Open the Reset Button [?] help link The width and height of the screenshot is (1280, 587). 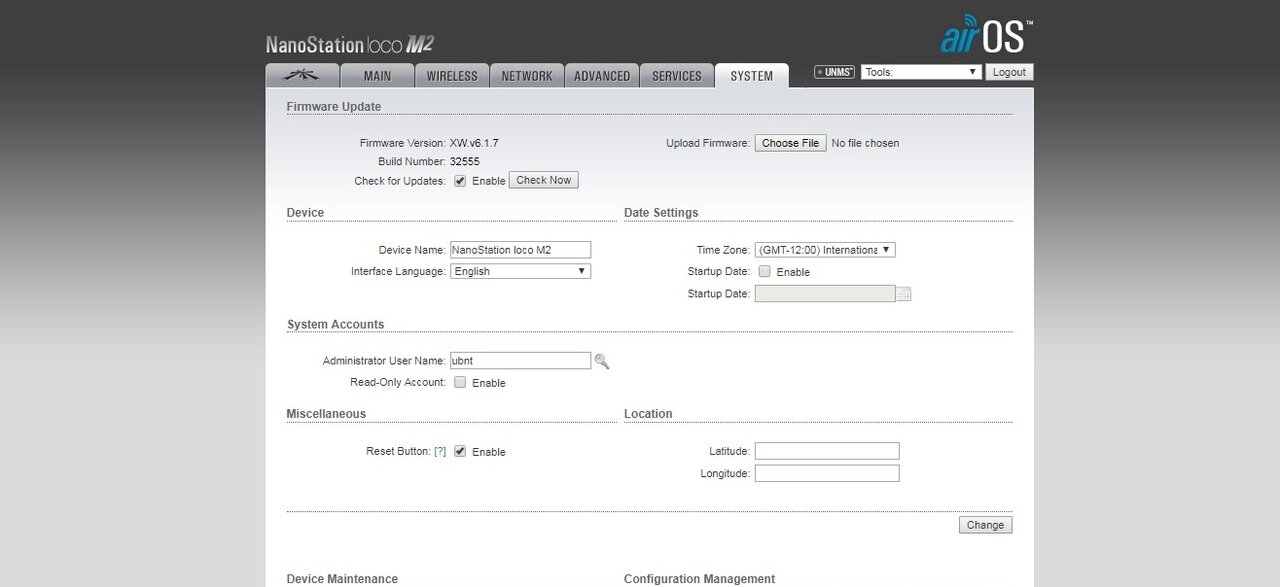tap(440, 452)
